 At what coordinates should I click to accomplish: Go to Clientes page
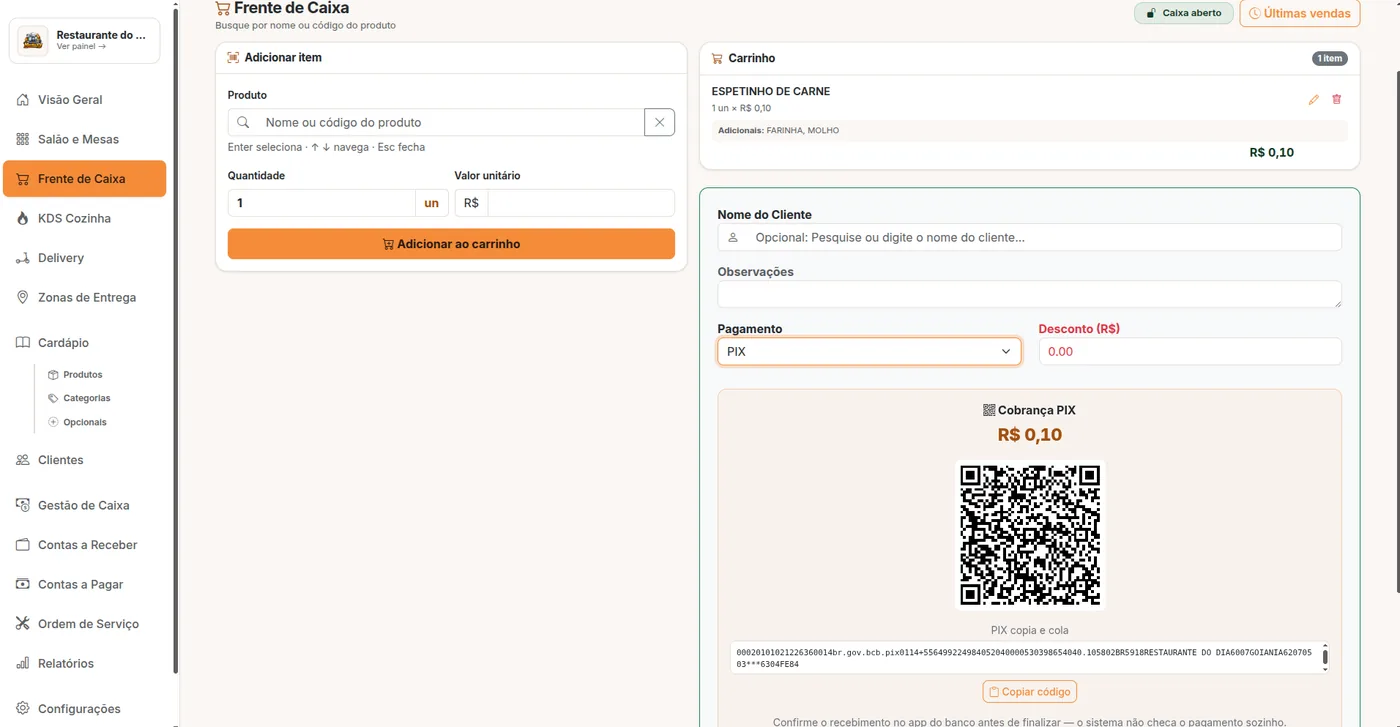click(x=84, y=460)
